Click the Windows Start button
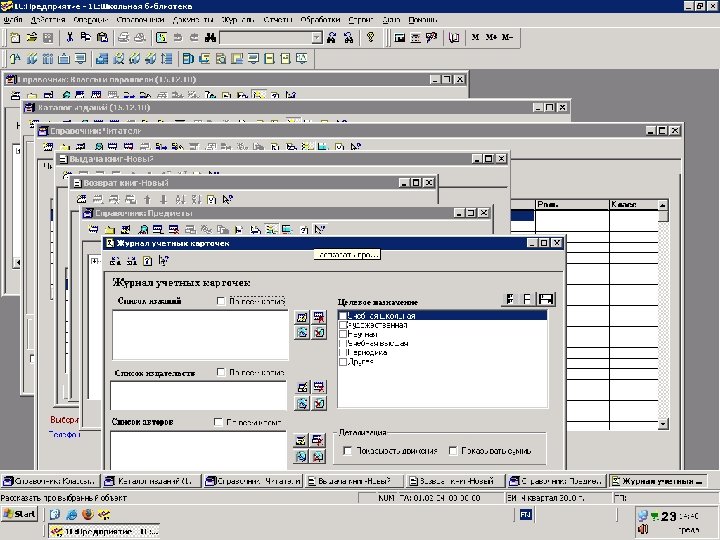Viewport: 720px width, 540px height. coord(19,514)
